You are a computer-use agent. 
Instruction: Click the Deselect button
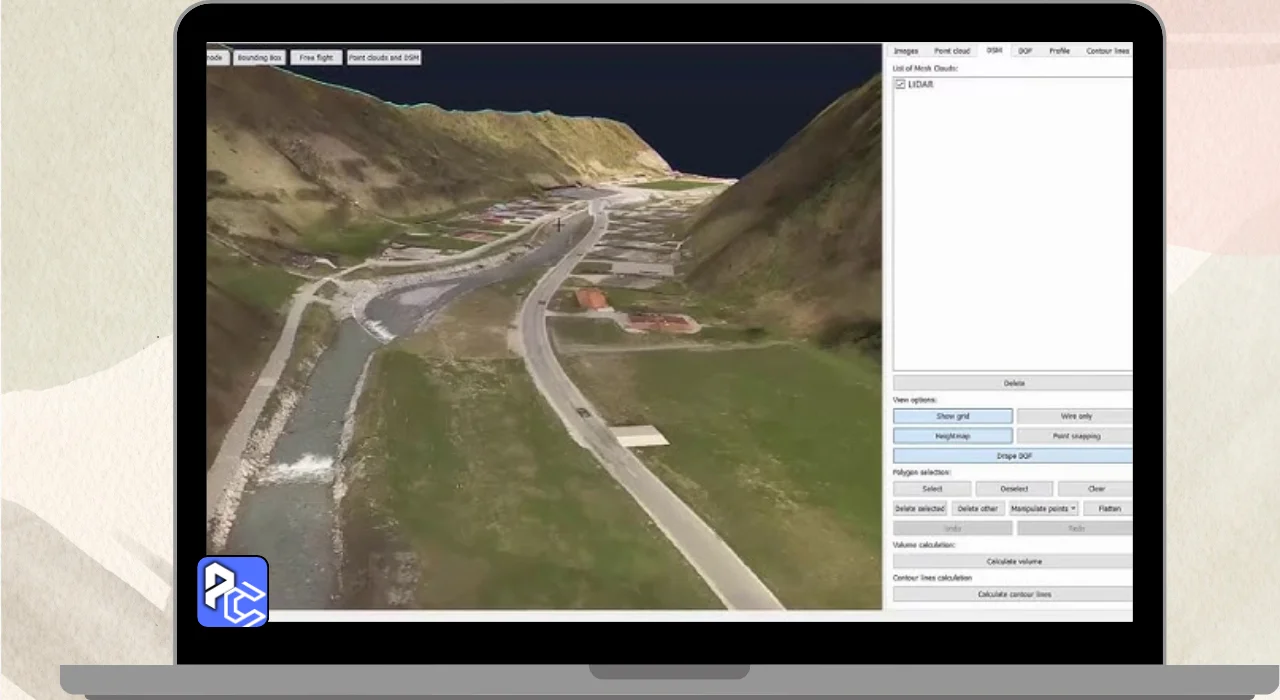[x=1014, y=489]
